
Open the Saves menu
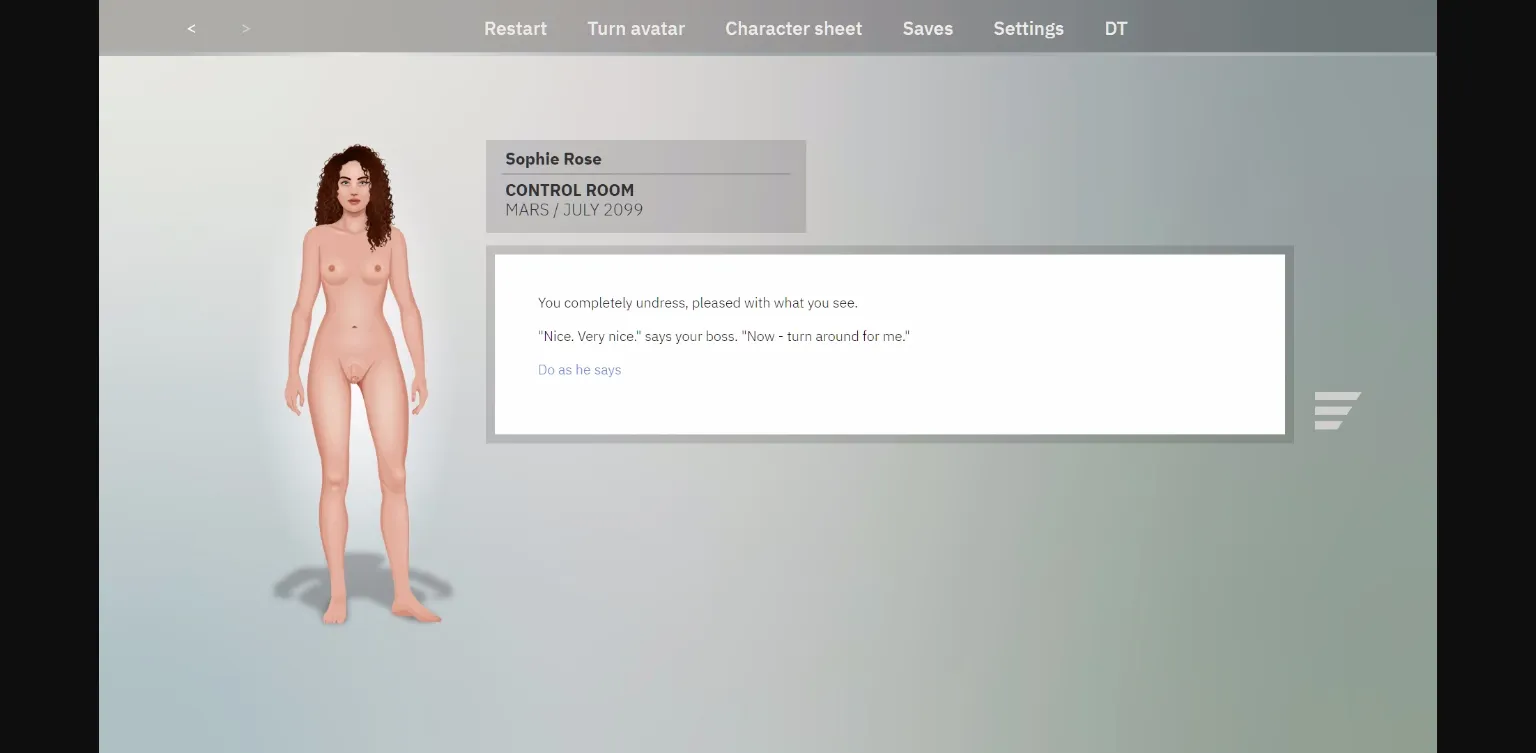tap(927, 29)
